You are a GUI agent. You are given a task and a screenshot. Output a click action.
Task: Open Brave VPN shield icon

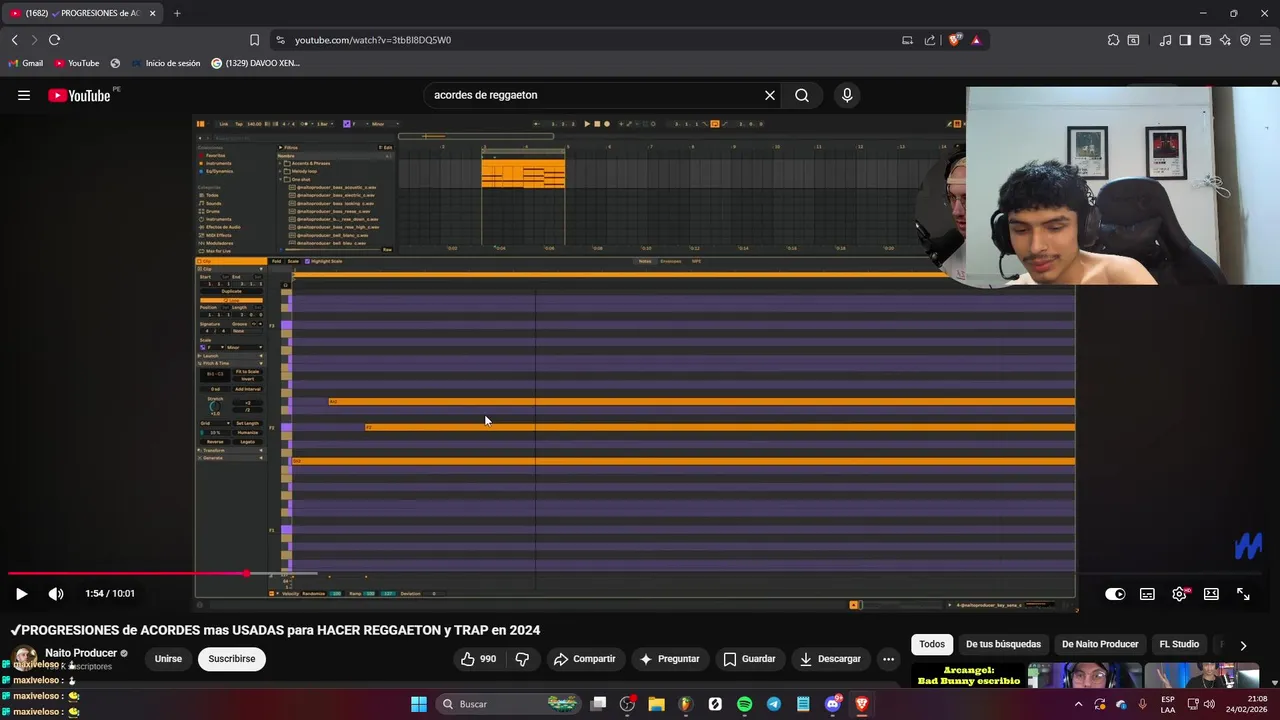tap(1245, 40)
